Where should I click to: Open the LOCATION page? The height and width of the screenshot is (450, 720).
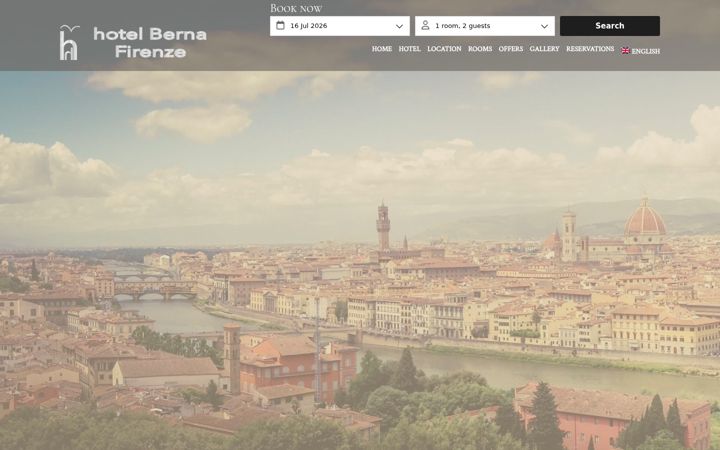coord(444,49)
